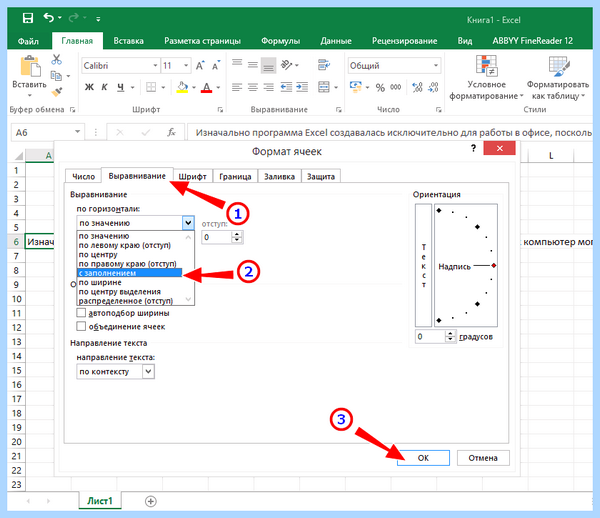This screenshot has width=600, height=518.
Task: Open the по горизонтали alignment dropdown arrow
Action: click(x=188, y=223)
